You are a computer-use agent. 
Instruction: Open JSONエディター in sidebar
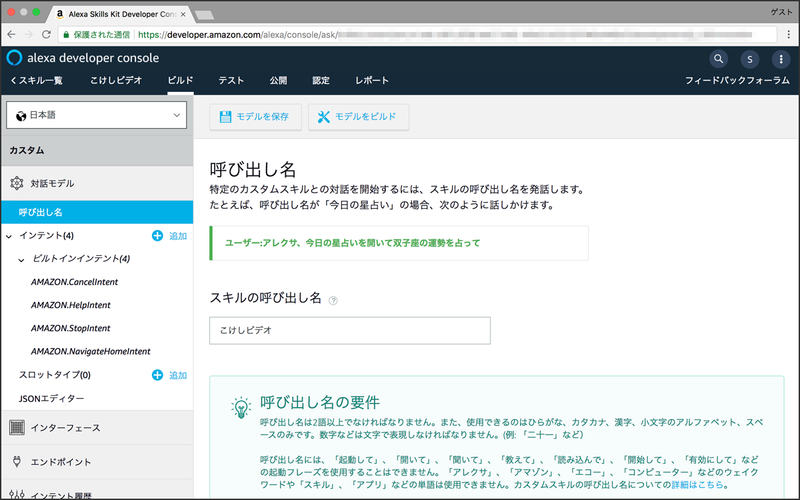coord(51,398)
